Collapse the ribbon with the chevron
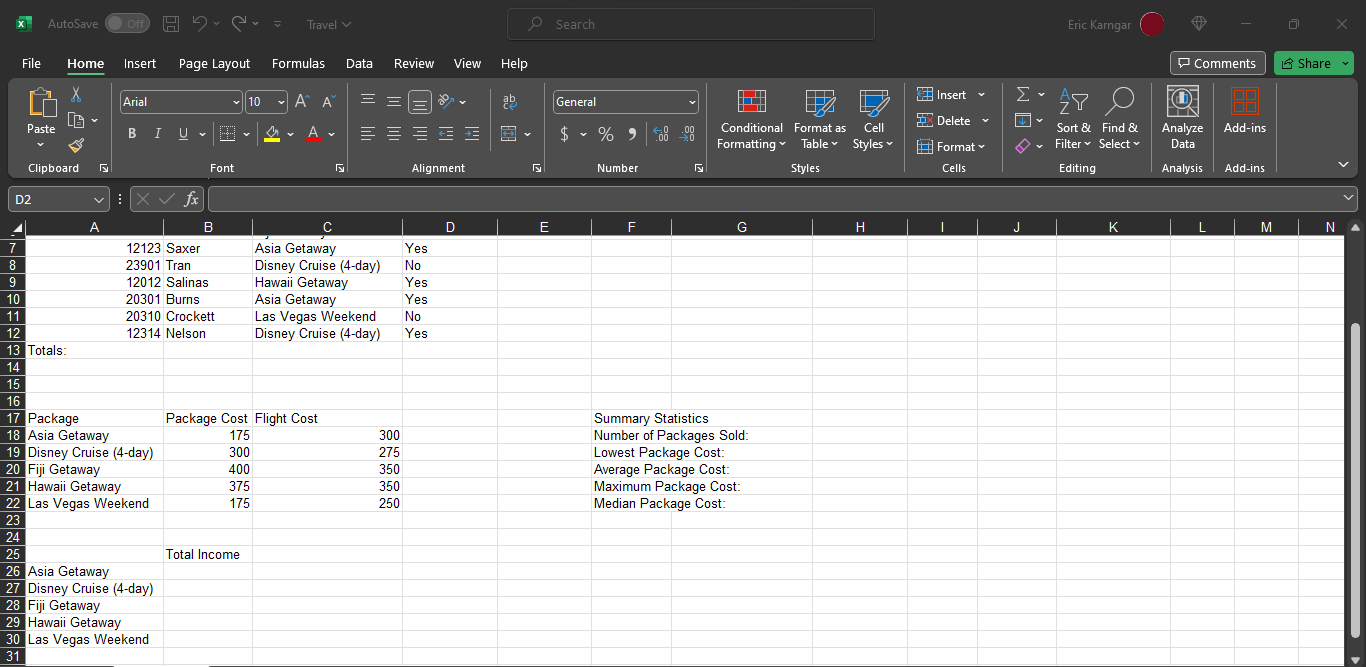1366x667 pixels. (x=1343, y=163)
